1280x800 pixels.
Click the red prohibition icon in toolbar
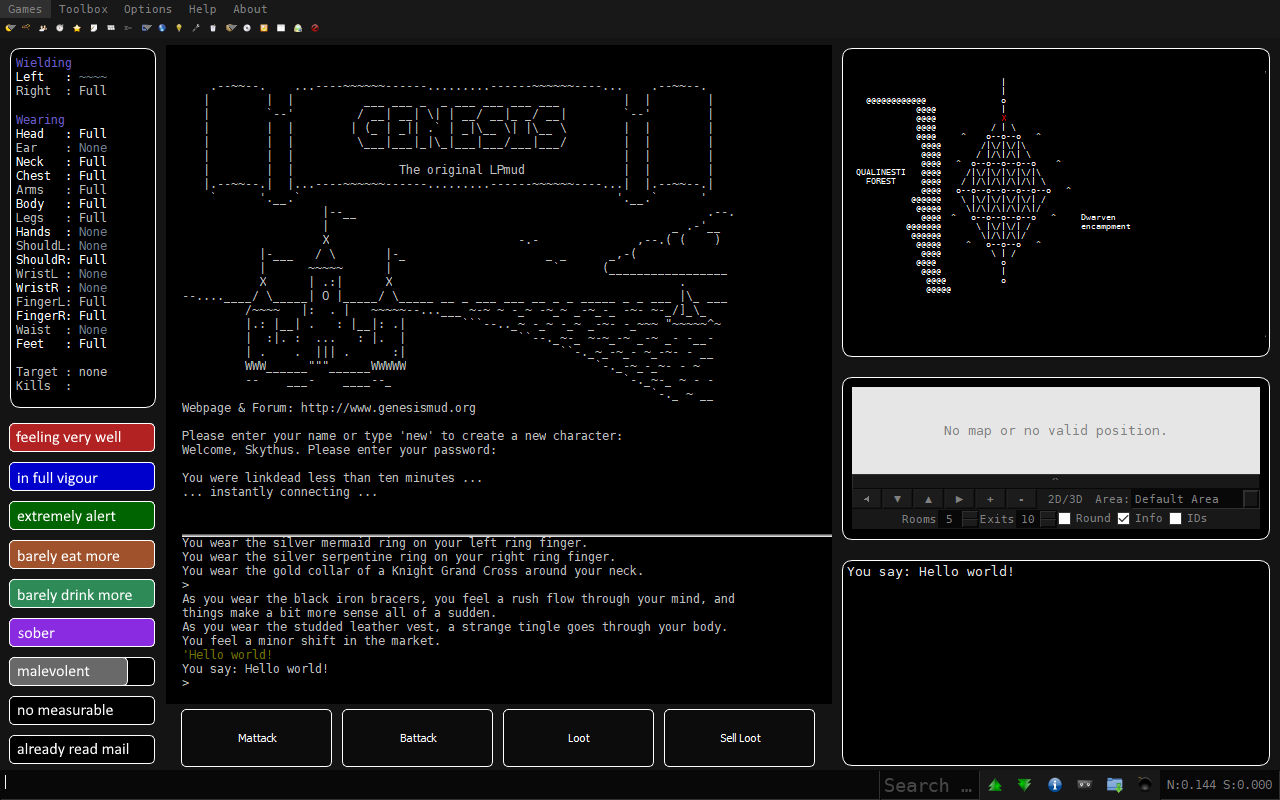[x=315, y=28]
